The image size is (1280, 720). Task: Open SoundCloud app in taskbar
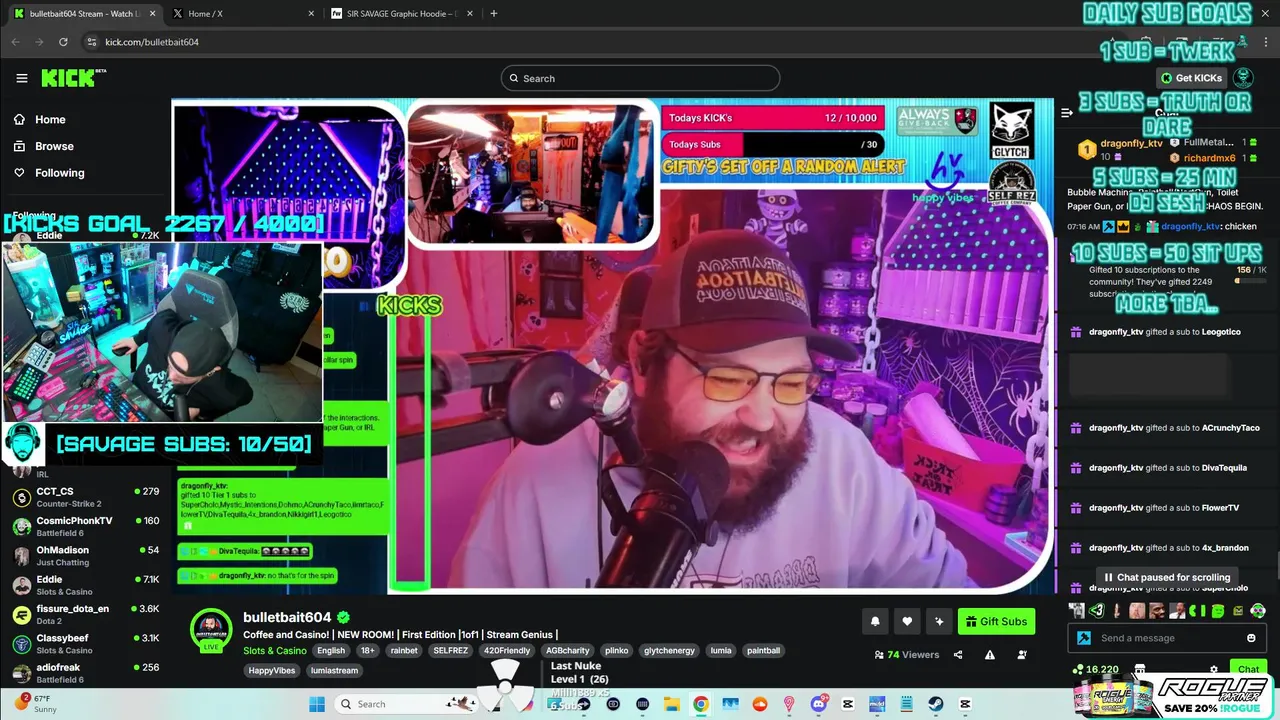coord(759,704)
